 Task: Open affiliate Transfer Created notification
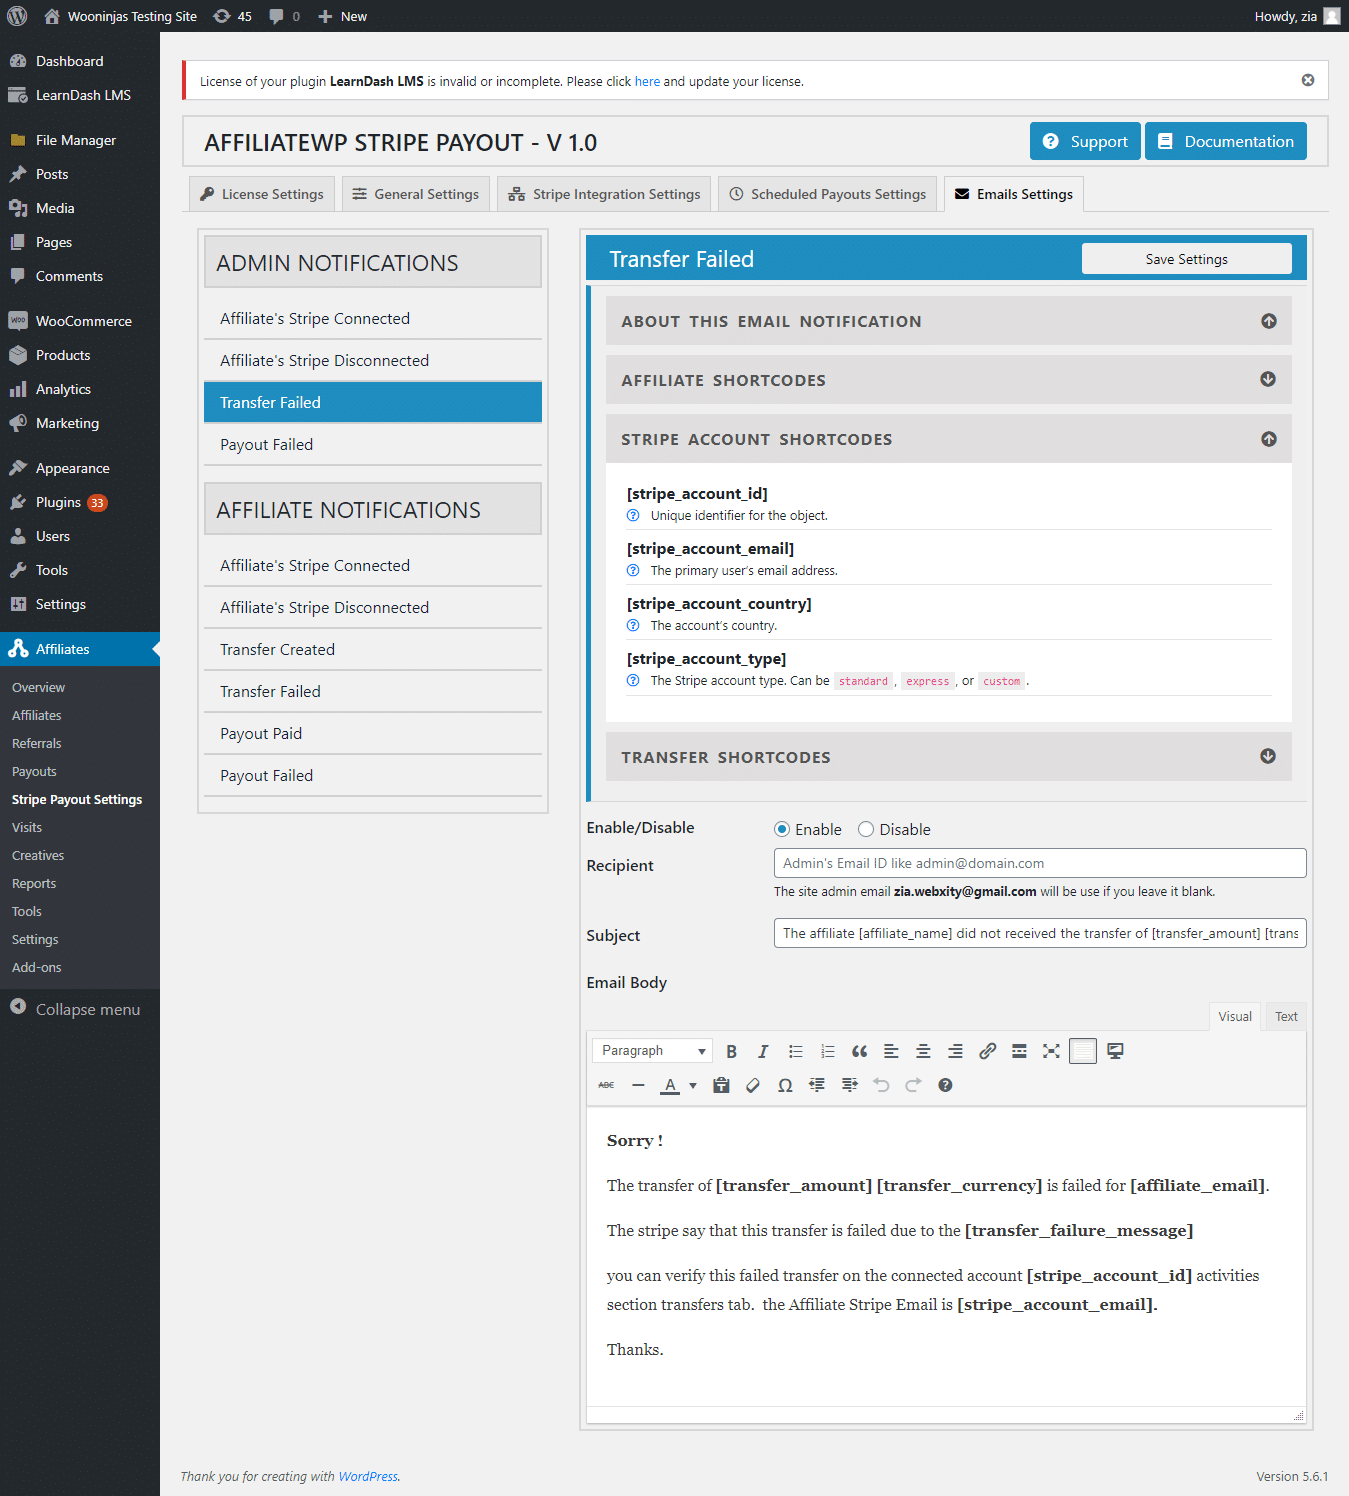(373, 649)
